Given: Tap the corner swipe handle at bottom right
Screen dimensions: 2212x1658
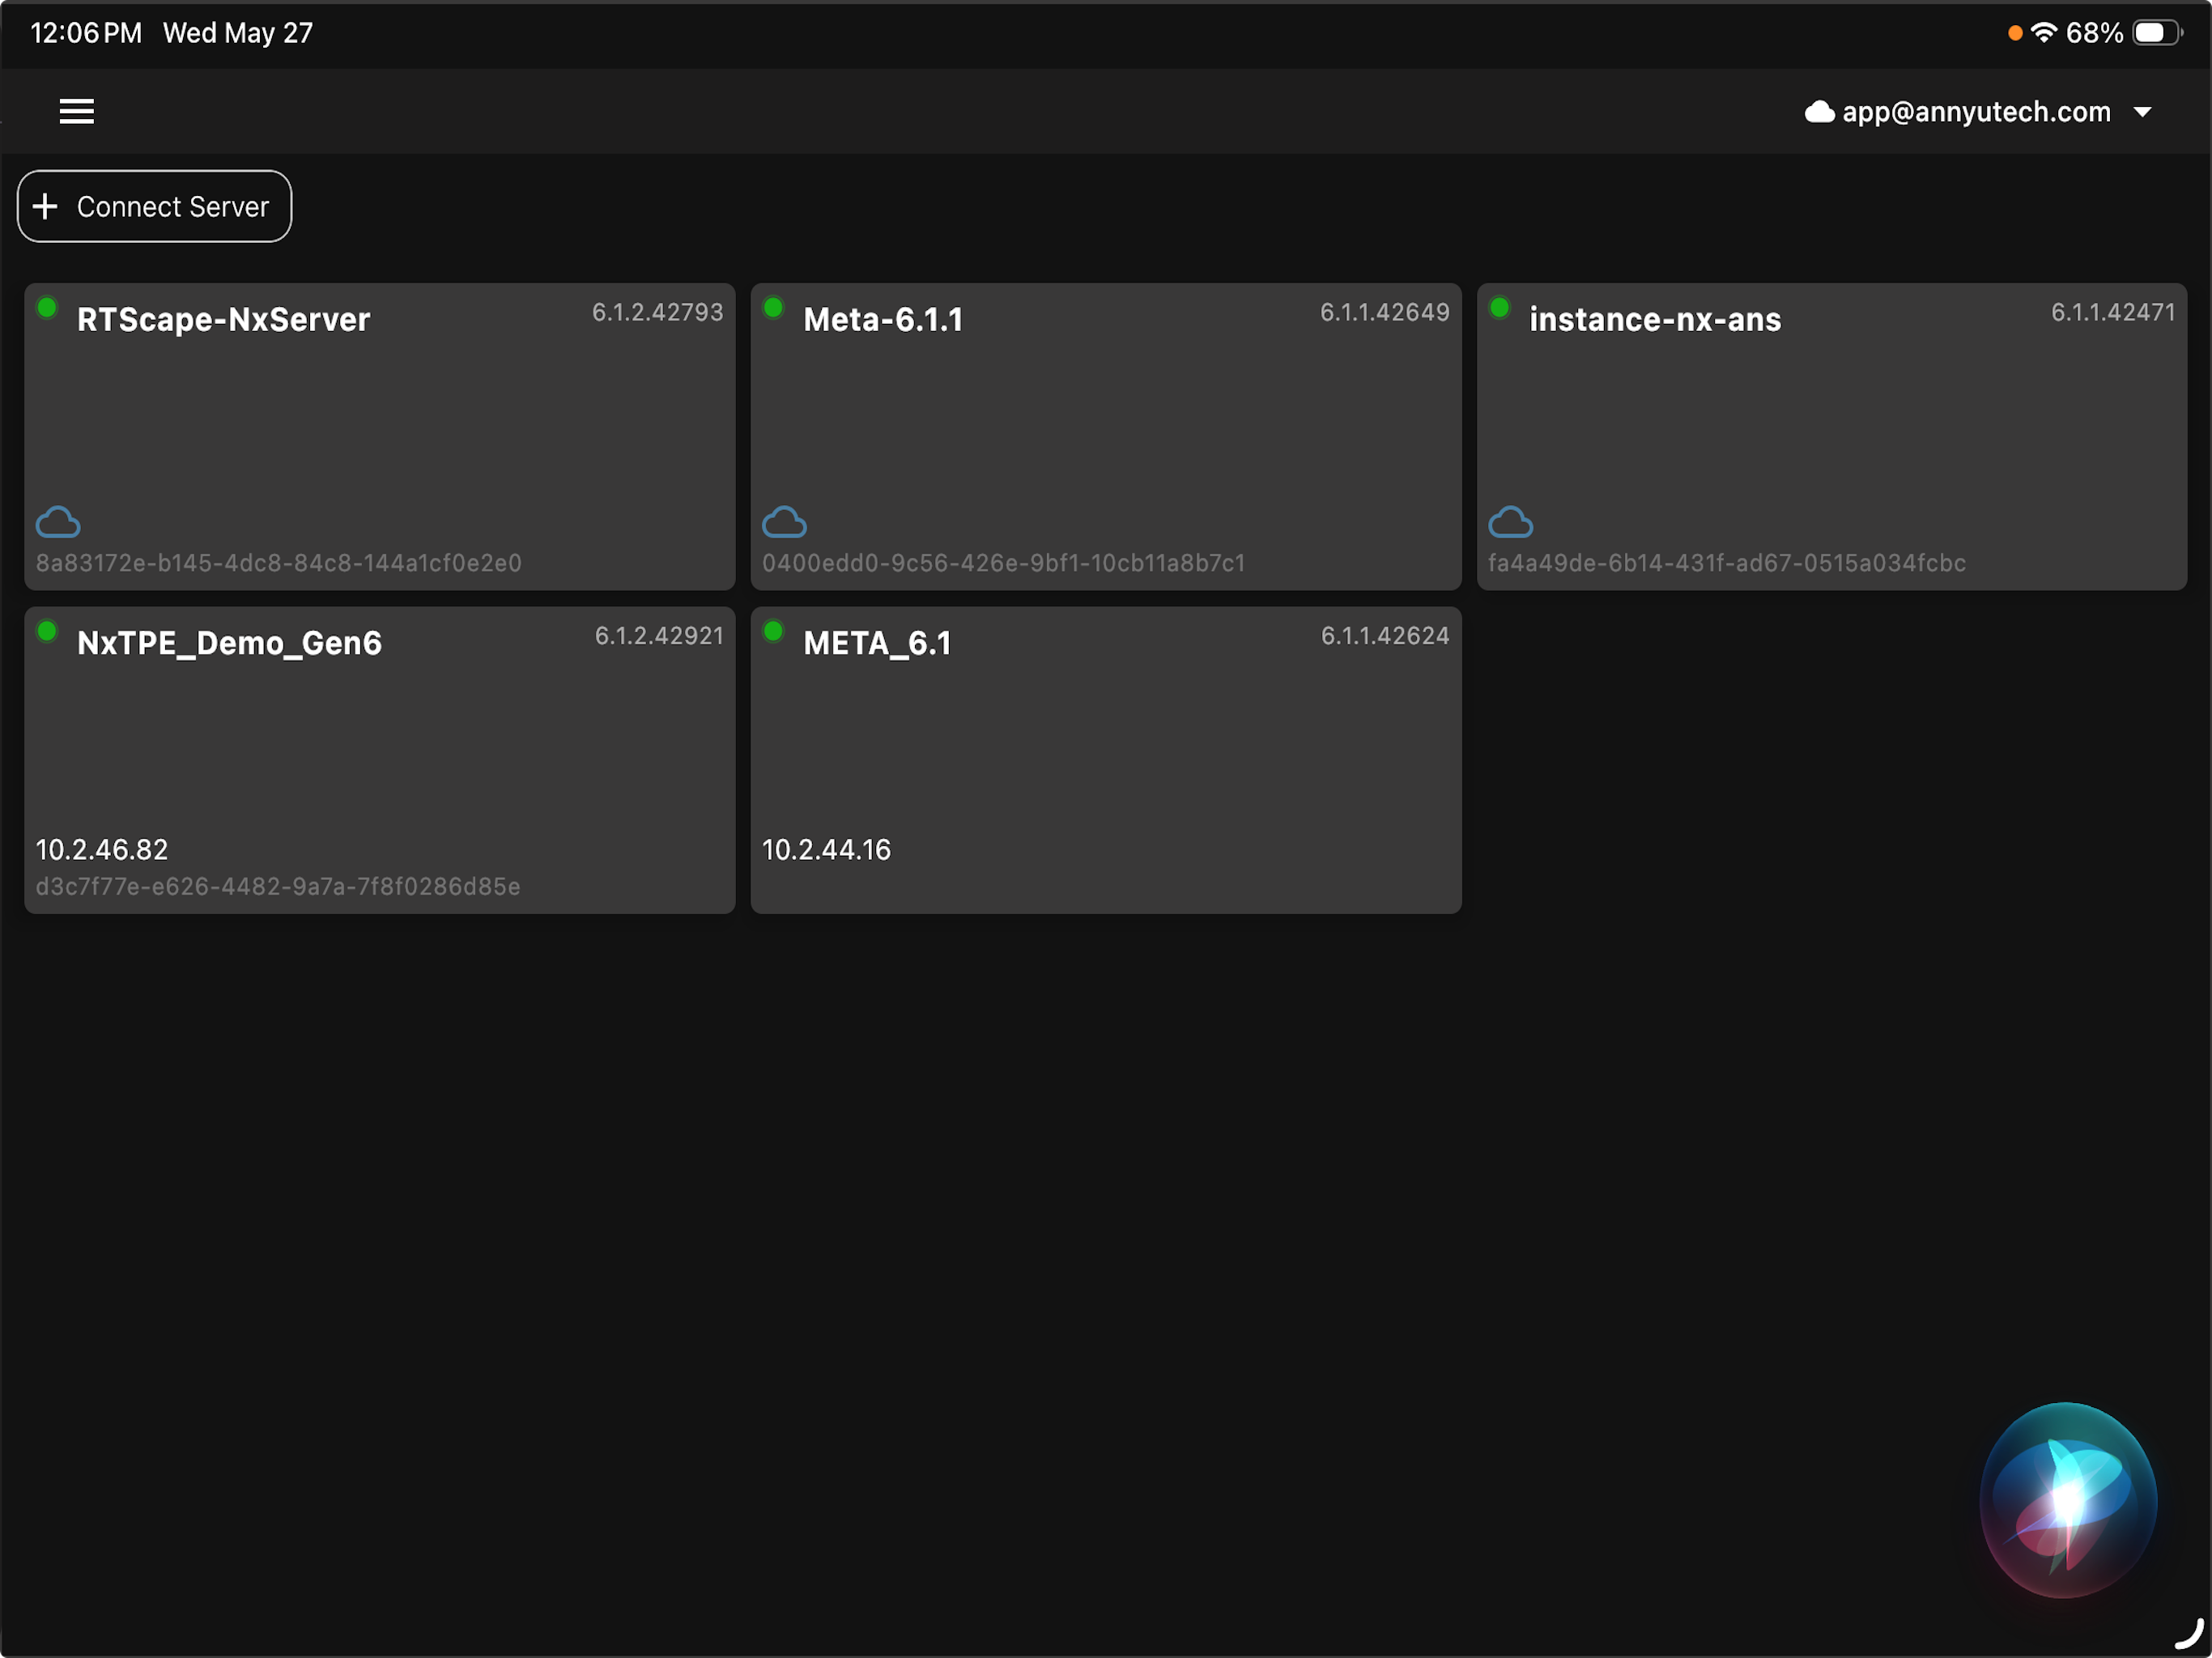Looking at the screenshot, I should (x=2189, y=1634).
